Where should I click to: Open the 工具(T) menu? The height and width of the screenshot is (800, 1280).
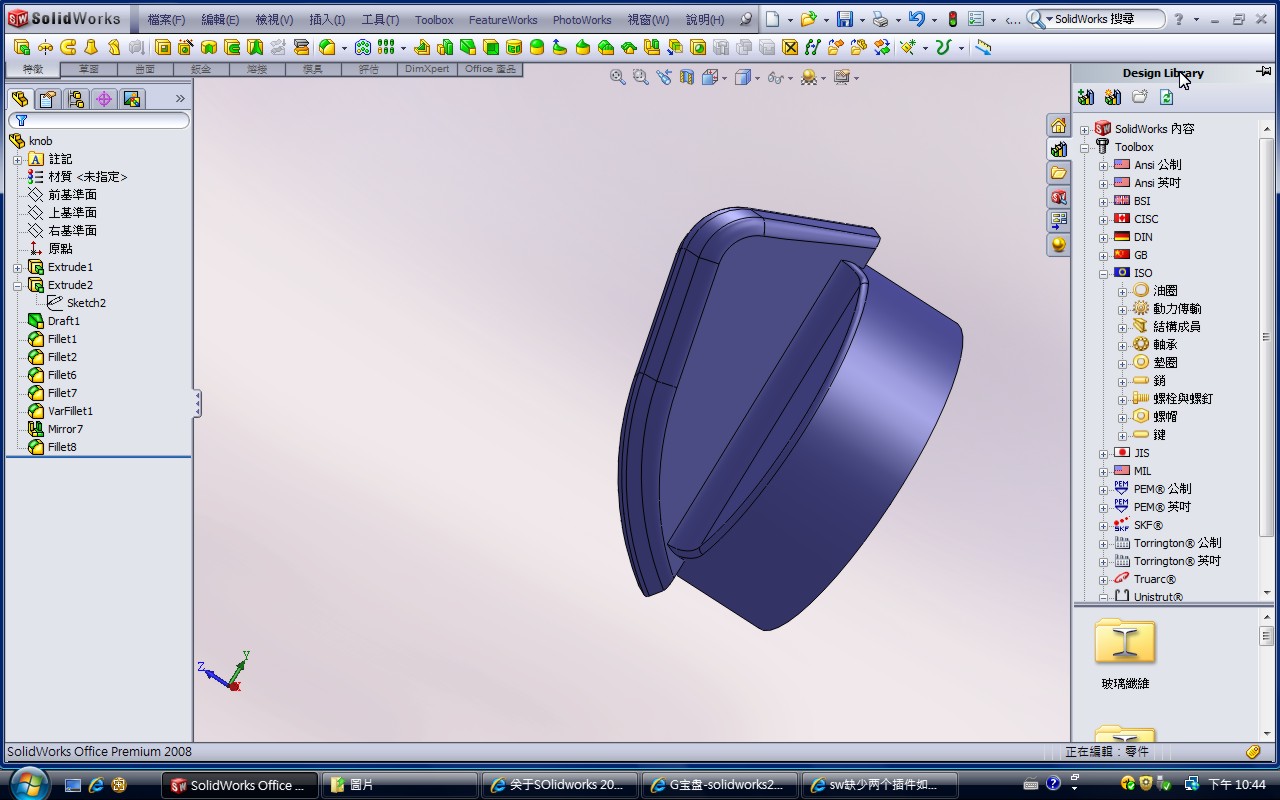click(380, 20)
